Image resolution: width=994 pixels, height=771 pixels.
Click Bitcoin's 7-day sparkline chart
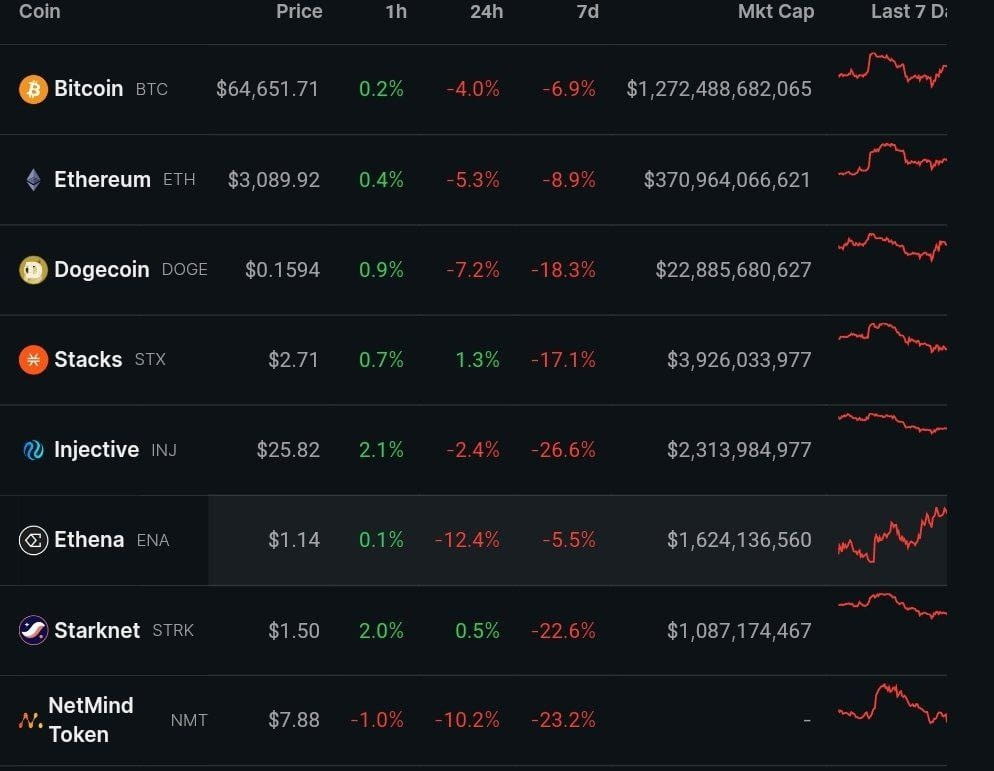click(890, 70)
